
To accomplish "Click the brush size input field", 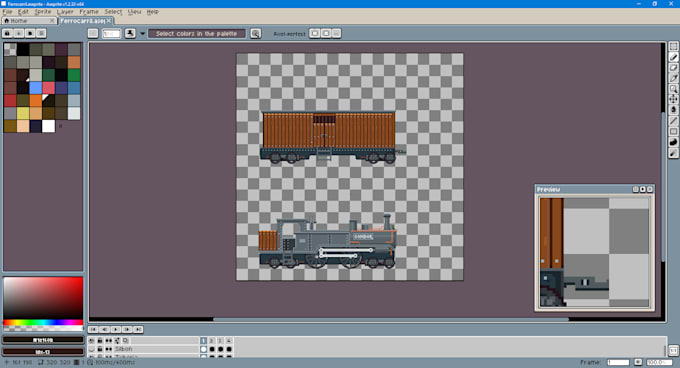I will click(x=111, y=33).
